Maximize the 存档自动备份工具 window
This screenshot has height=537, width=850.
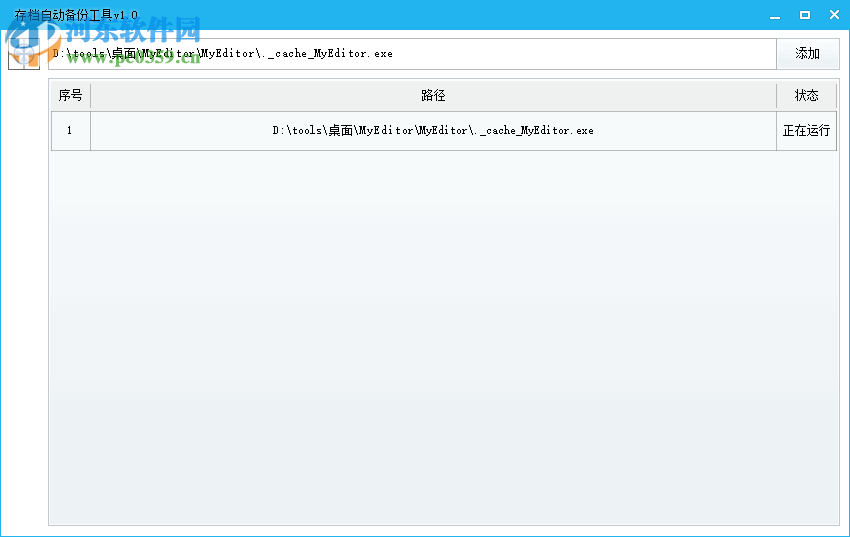[805, 15]
